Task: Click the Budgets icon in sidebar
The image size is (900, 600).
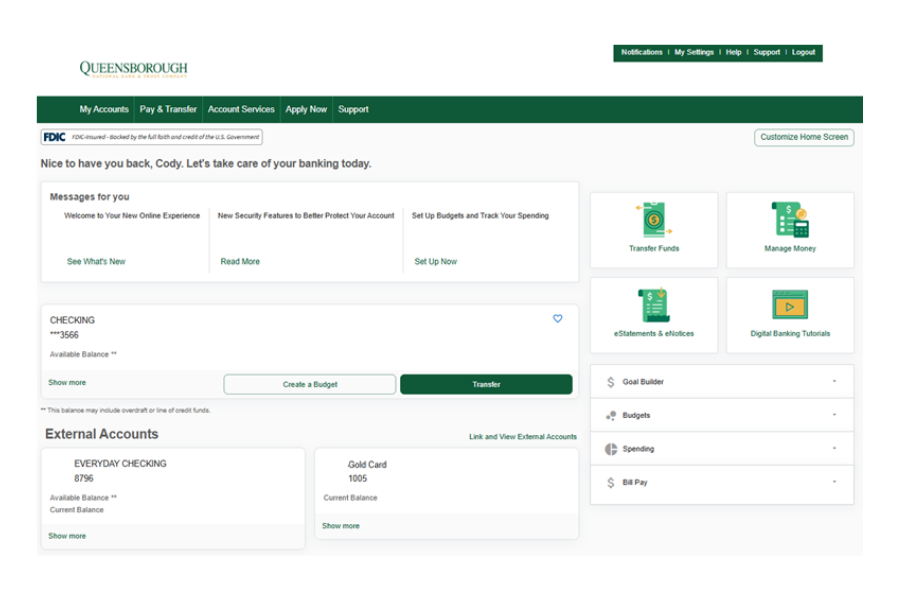Action: [611, 416]
